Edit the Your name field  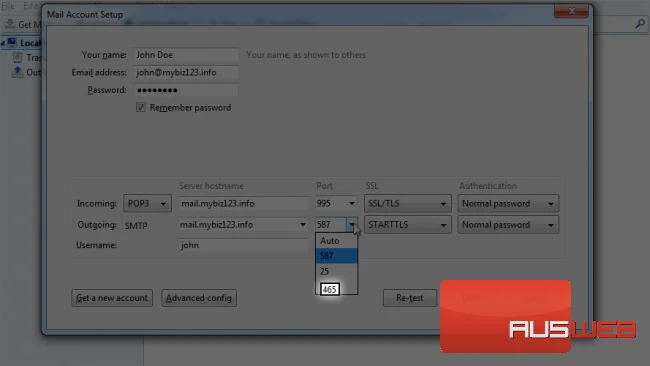pyautogui.click(x=186, y=55)
